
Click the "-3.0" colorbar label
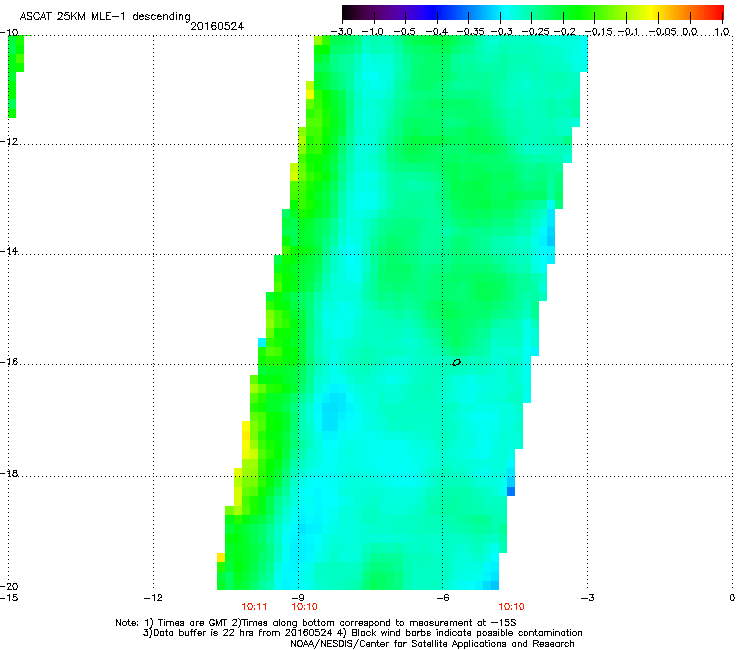[x=341, y=32]
